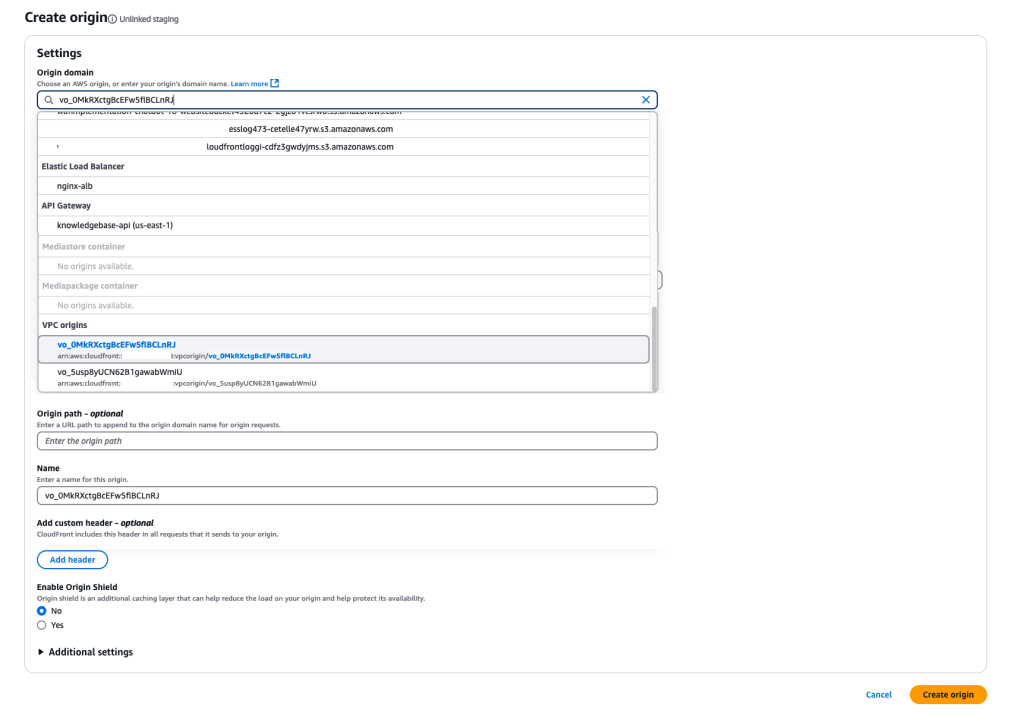The height and width of the screenshot is (716, 1024).
Task: Click the Origin path input field
Action: click(345, 441)
